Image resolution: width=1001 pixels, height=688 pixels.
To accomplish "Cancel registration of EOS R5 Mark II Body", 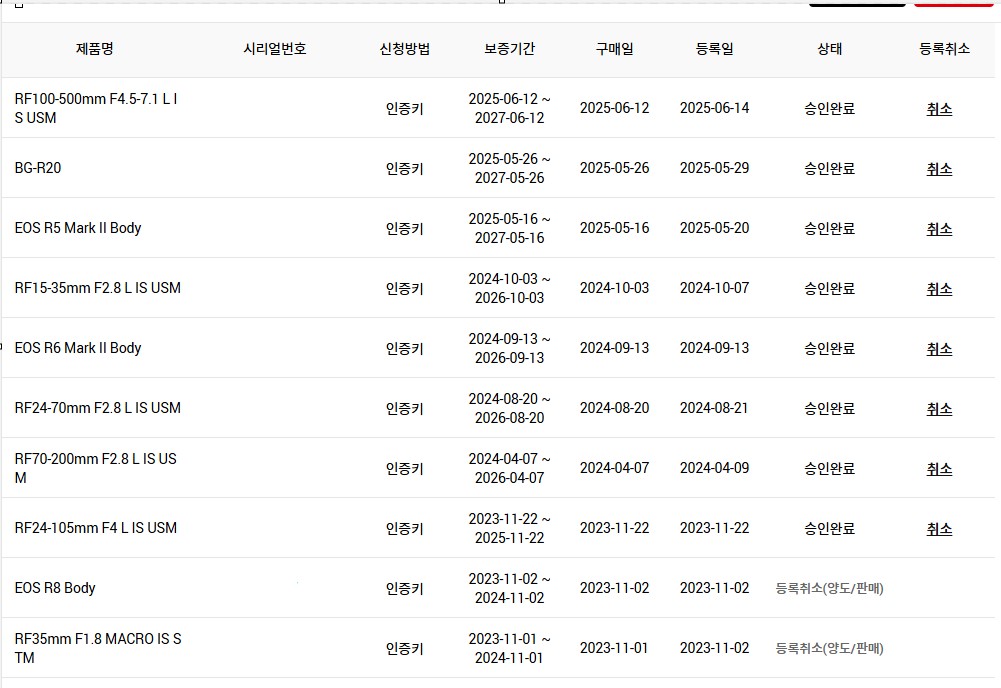I will click(x=938, y=228).
